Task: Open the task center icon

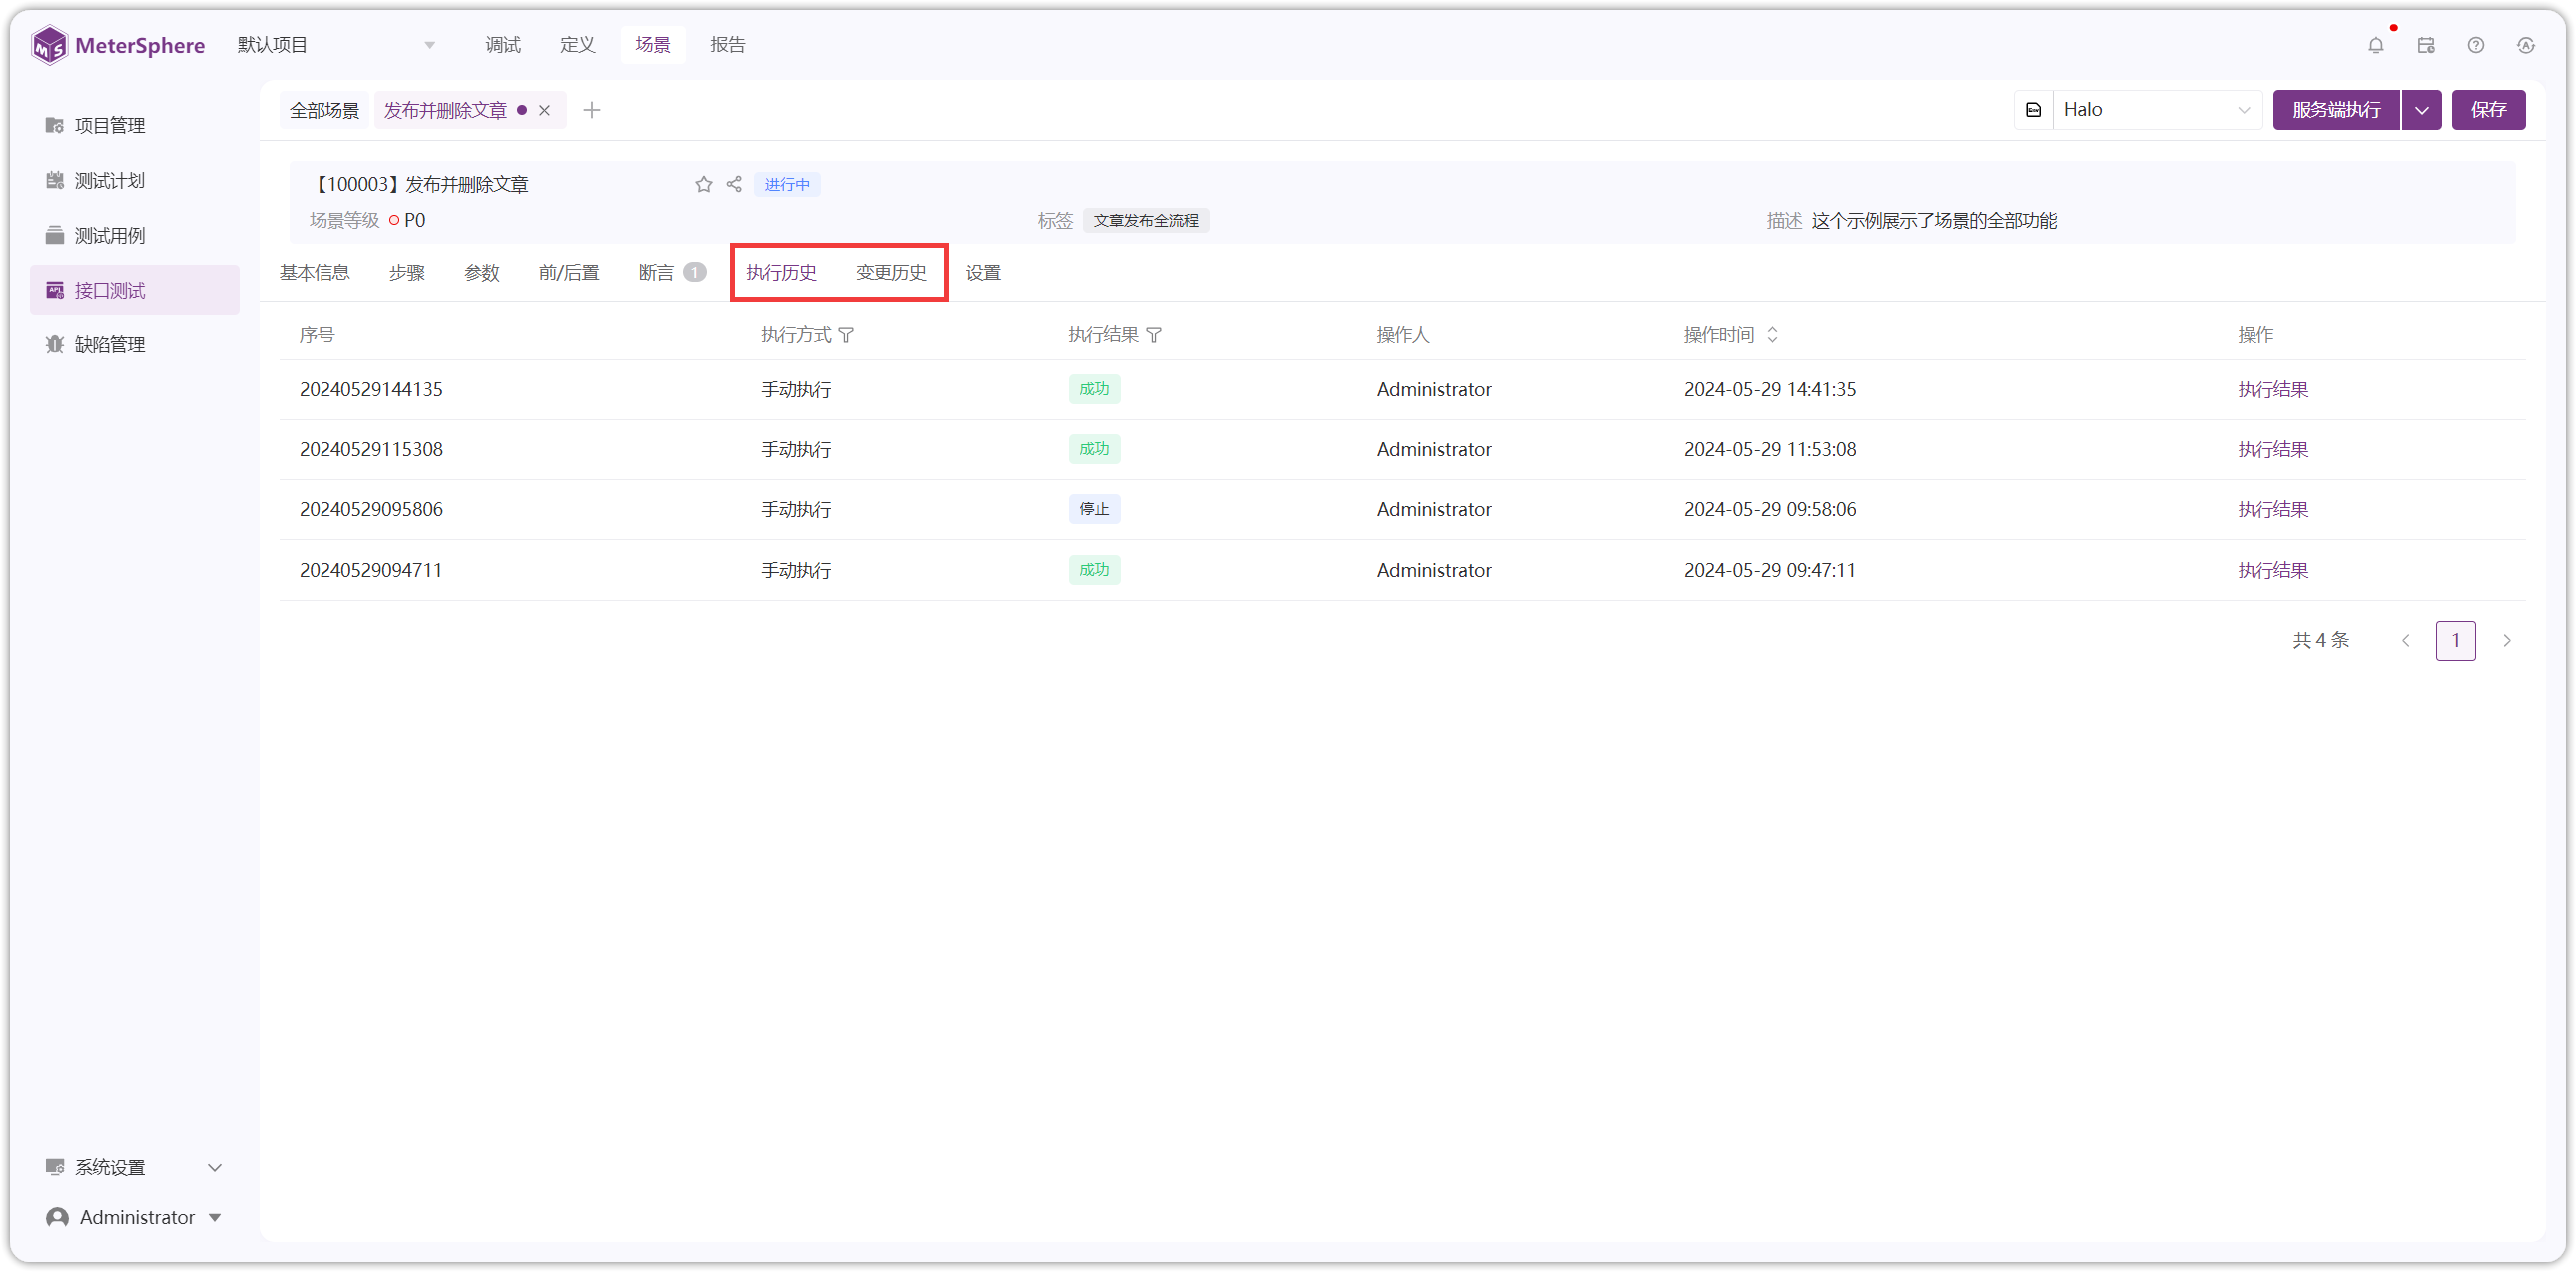Action: (2426, 45)
